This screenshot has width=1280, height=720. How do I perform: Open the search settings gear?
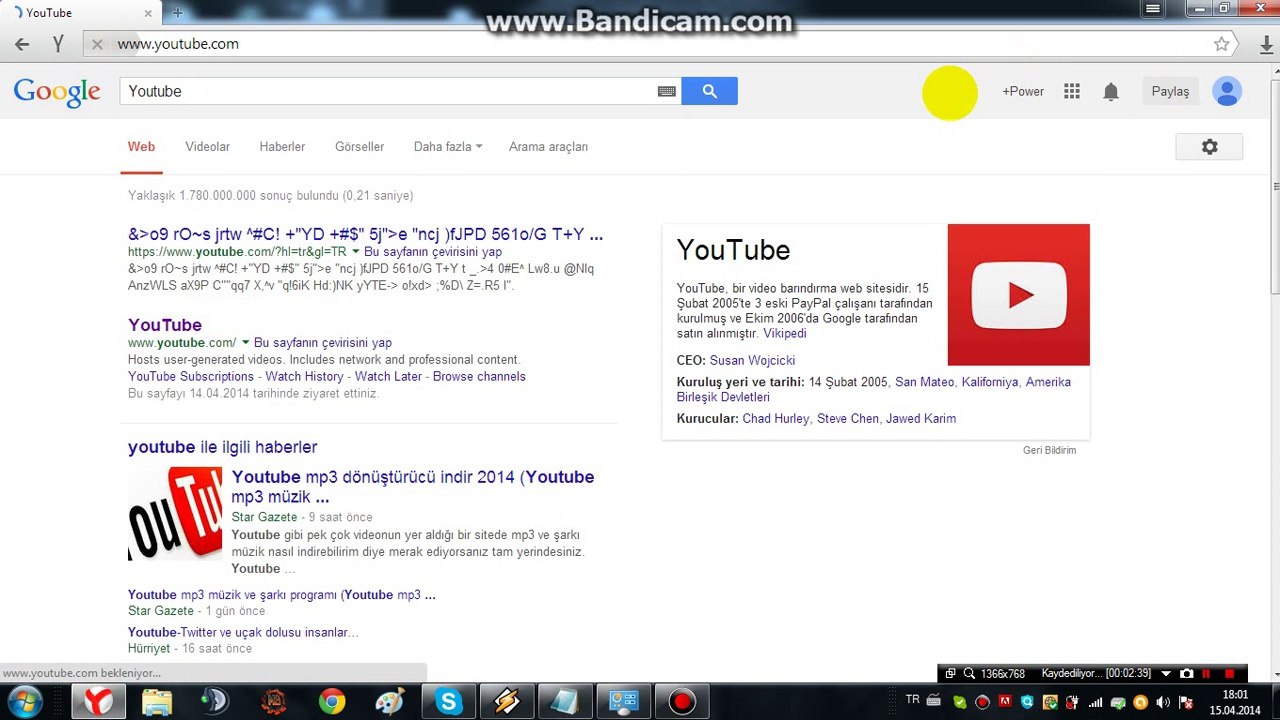[1210, 147]
